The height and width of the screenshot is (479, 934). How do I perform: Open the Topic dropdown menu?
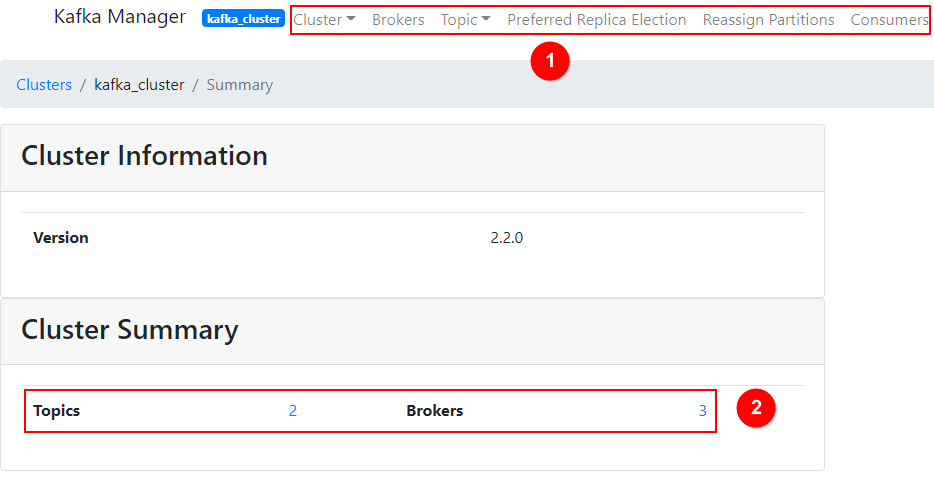pos(465,20)
